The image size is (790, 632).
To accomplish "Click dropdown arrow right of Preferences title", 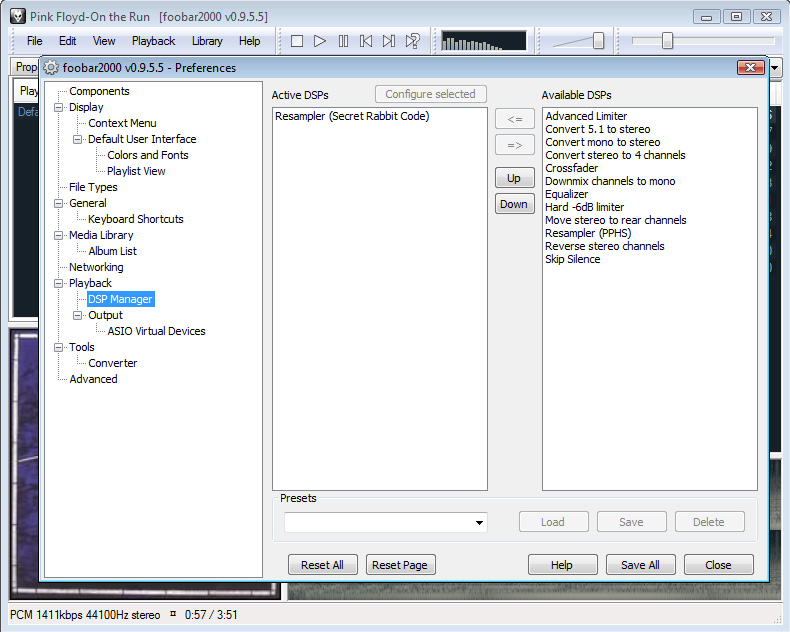I will [x=775, y=68].
